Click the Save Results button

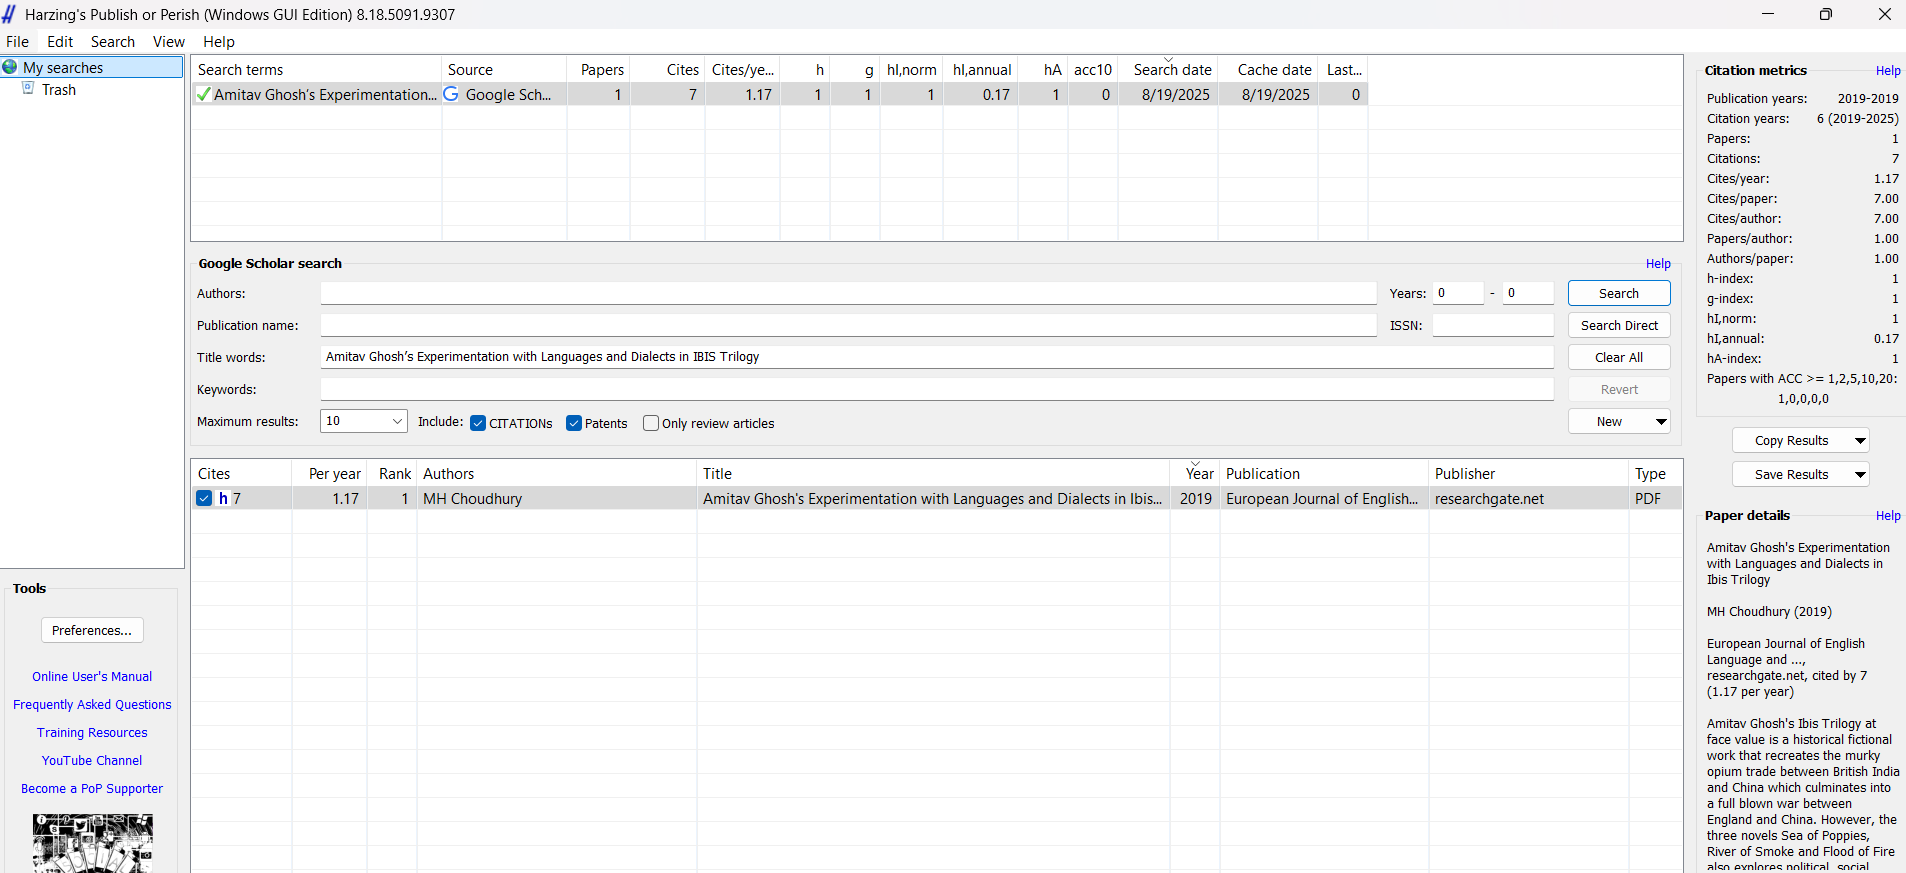[1791, 474]
